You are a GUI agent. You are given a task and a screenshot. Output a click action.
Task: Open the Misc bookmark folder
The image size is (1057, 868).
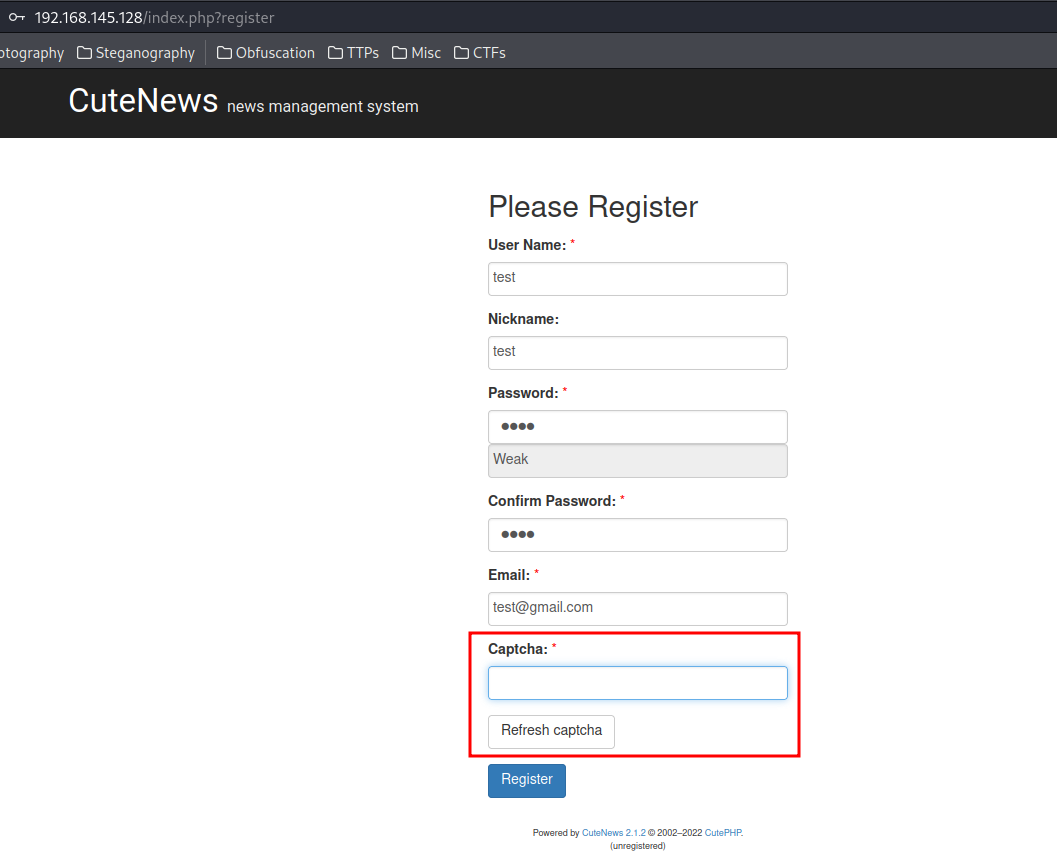click(417, 53)
